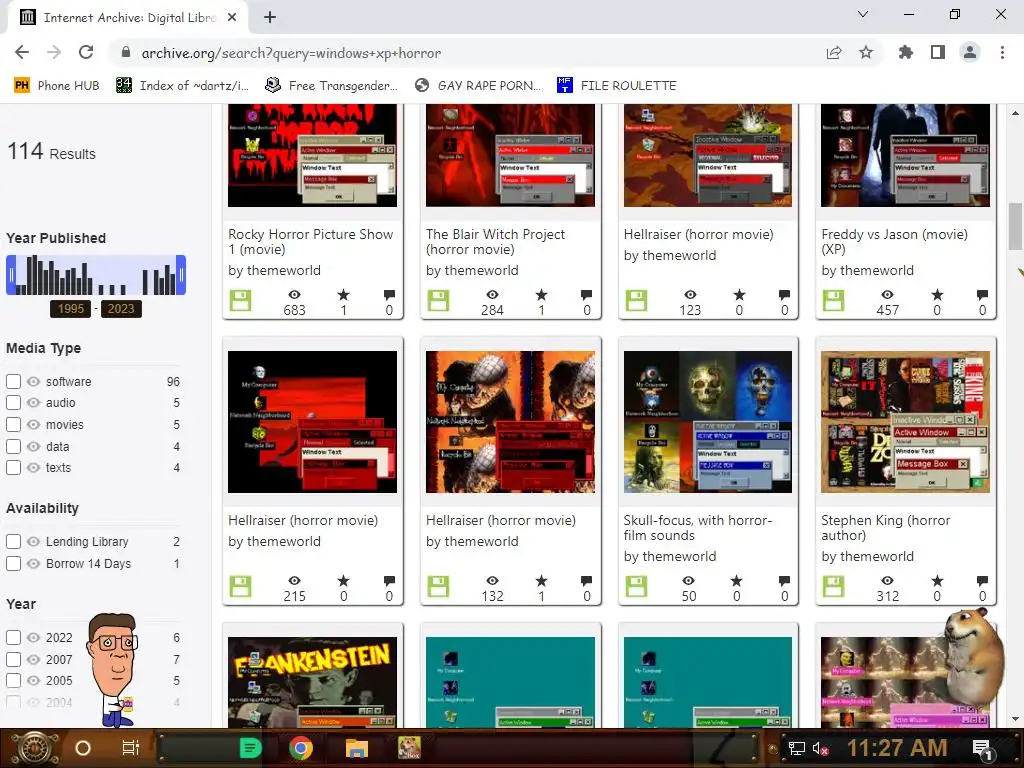Open Skull-focus, with horror-film sounds link
Image resolution: width=1024 pixels, height=768 pixels.
(x=697, y=528)
